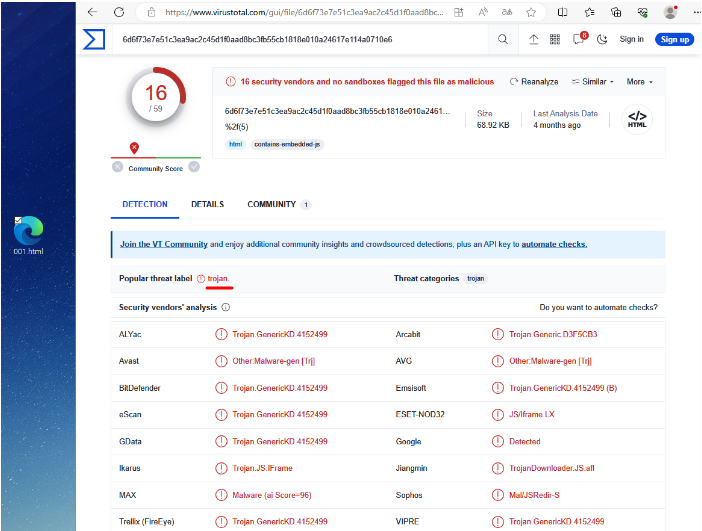
Task: Click the contains-embedded-js tag chip
Action: pyautogui.click(x=287, y=144)
